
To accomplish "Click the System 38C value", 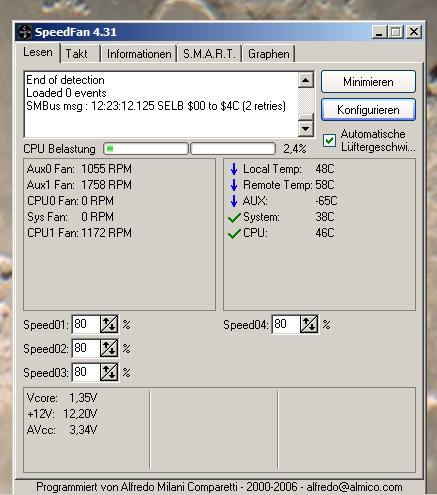I will [325, 217].
